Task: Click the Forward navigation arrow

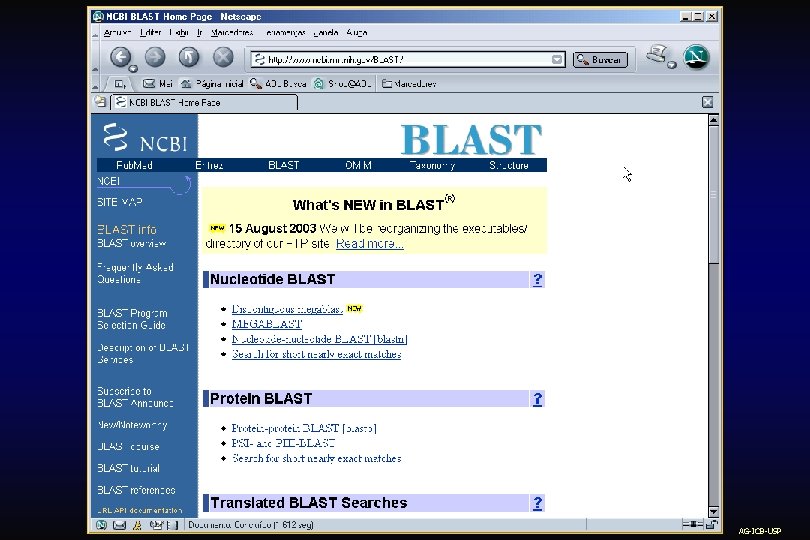Action: pyautogui.click(x=154, y=57)
